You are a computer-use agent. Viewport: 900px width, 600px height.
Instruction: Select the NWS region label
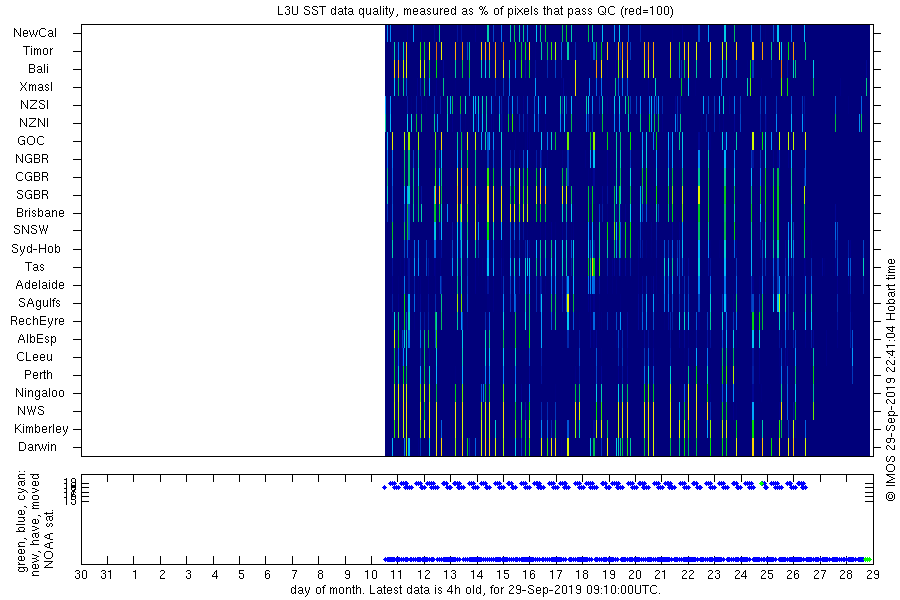31,411
